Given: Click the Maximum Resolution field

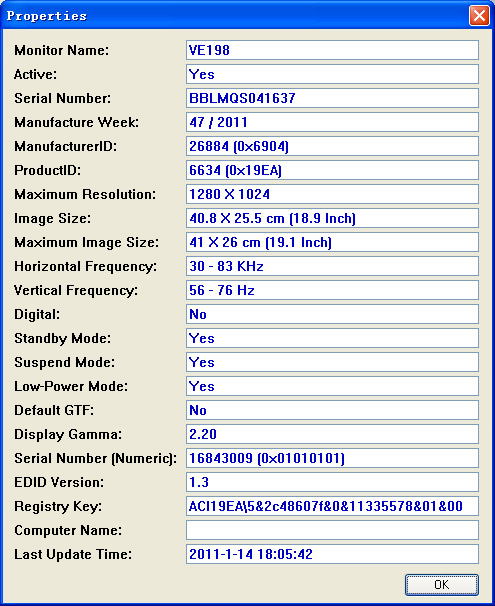Looking at the screenshot, I should (332, 194).
